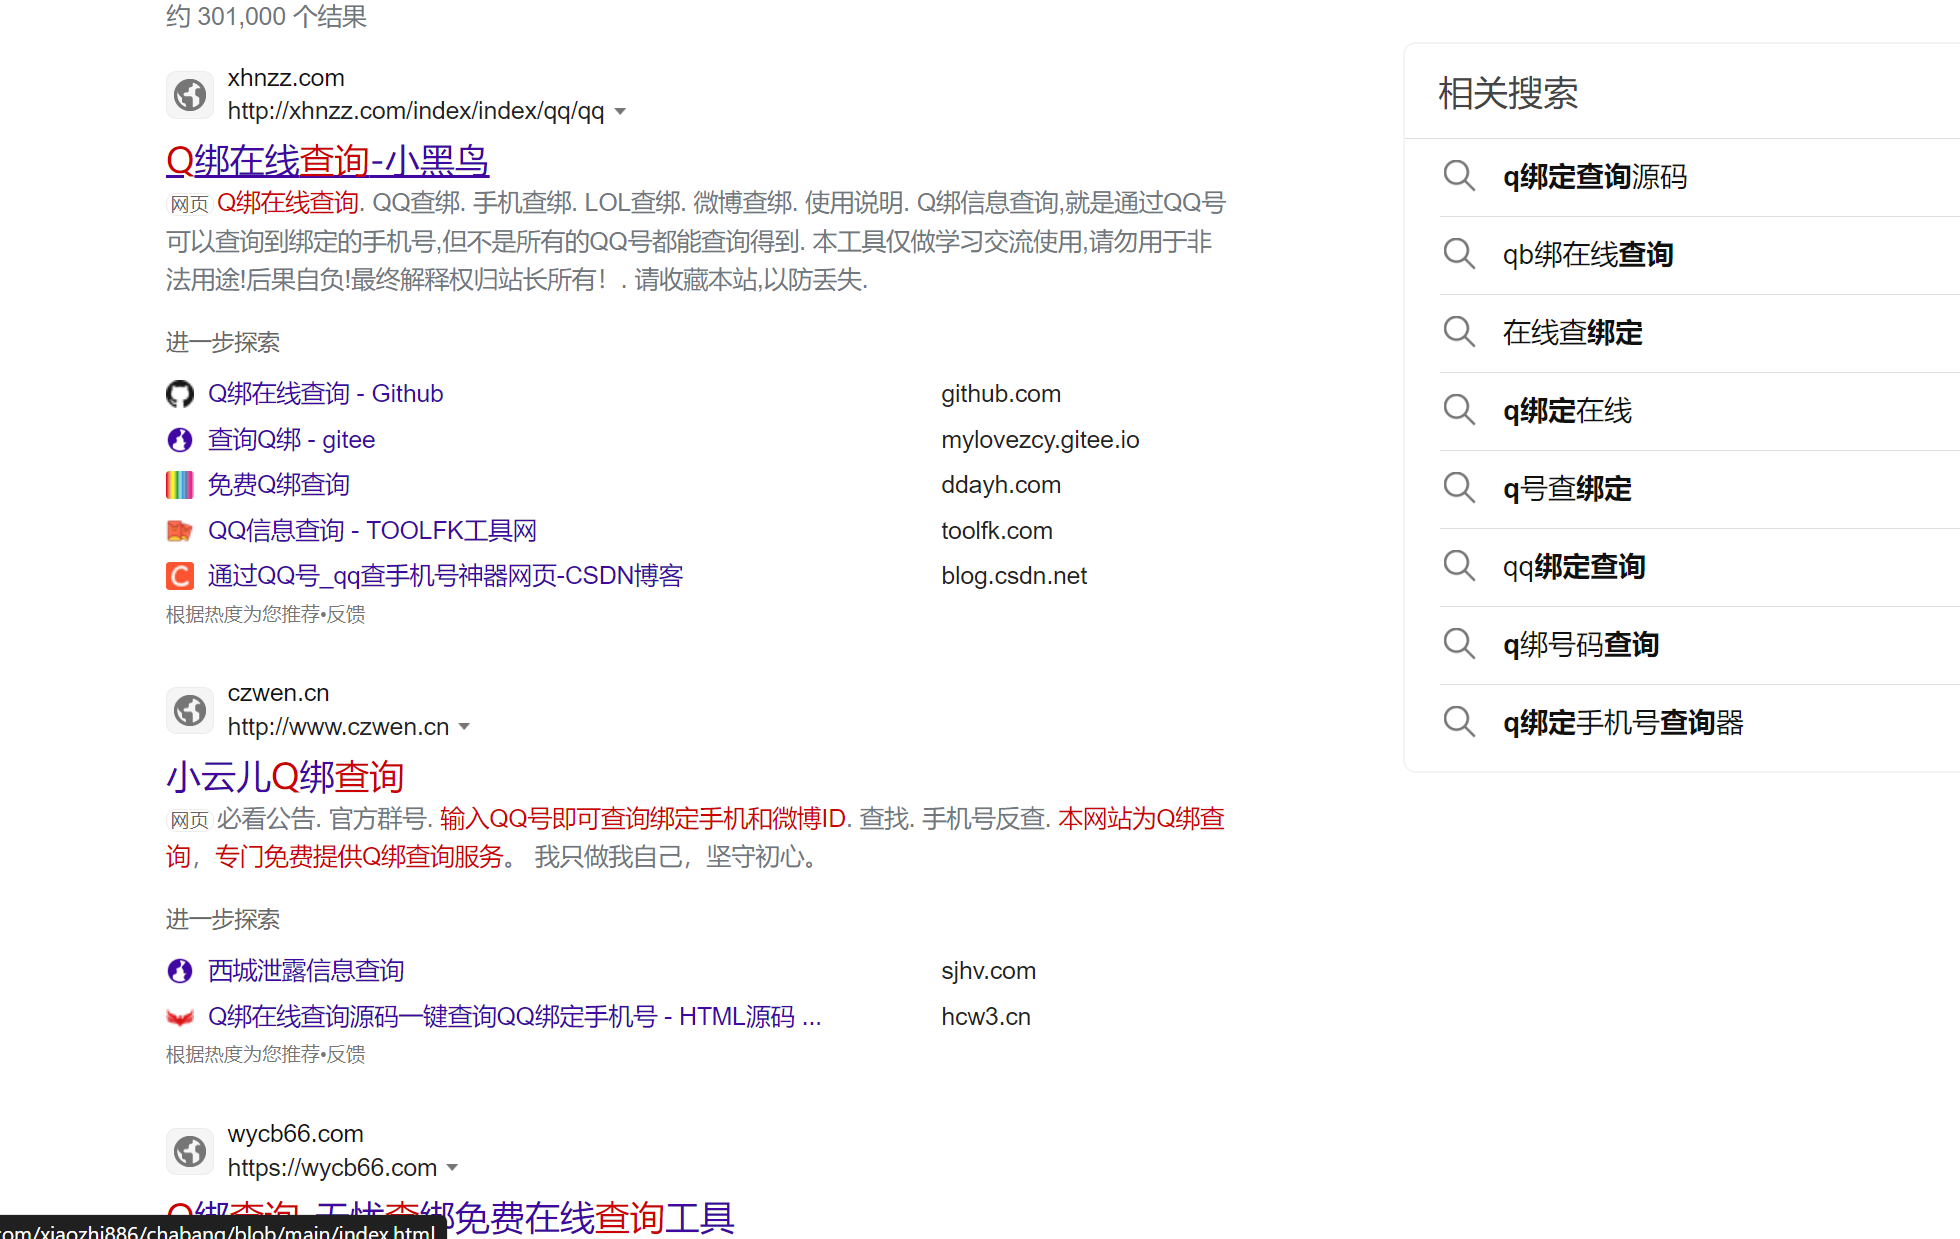Click the 相关搜索 heading
Image resolution: width=1960 pixels, height=1239 pixels.
click(x=1508, y=94)
